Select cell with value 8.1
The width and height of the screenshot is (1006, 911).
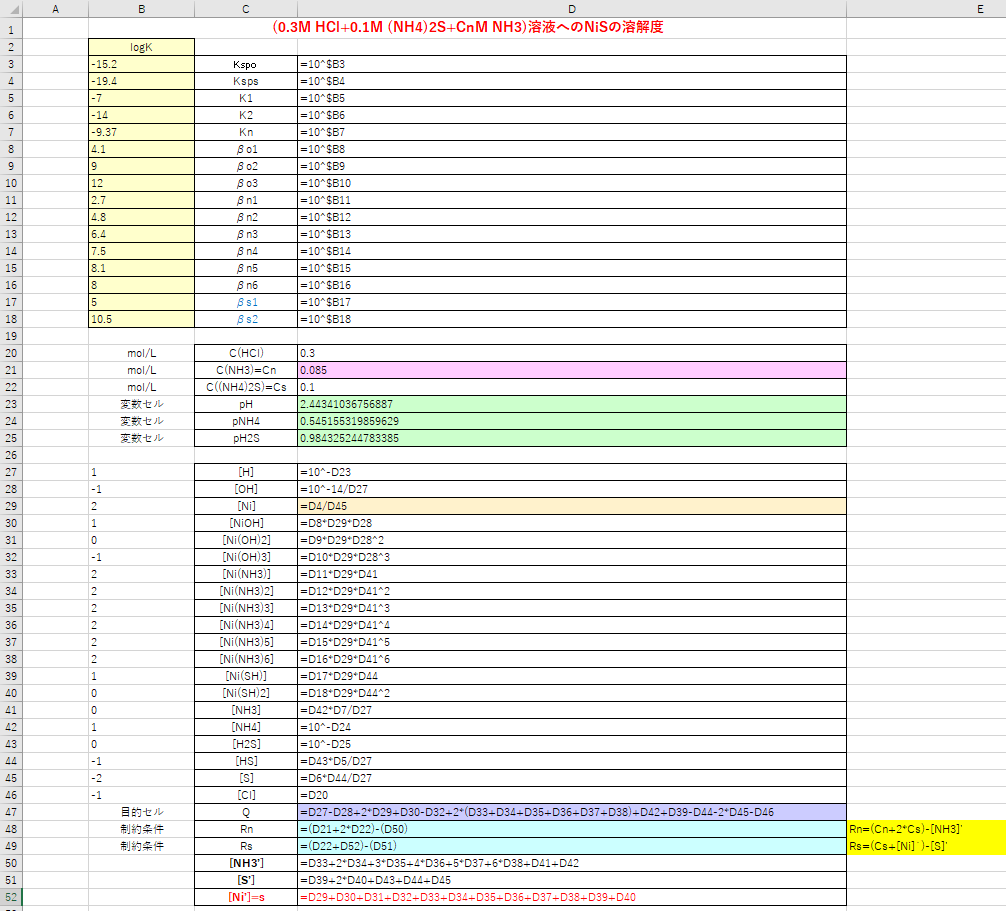[x=142, y=268]
